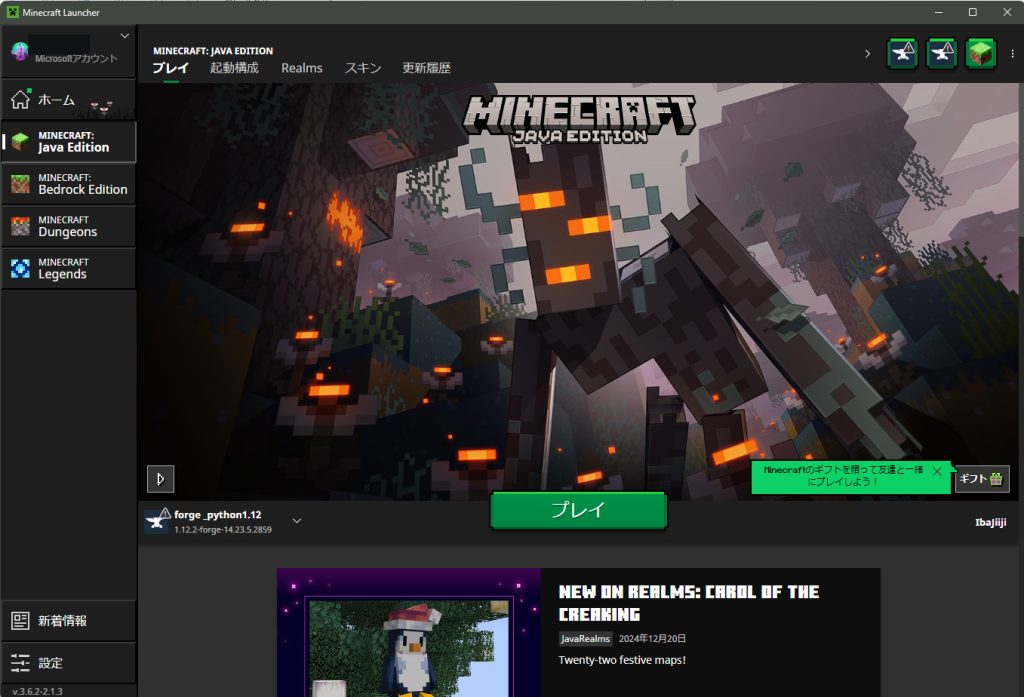Expand quick-launch list with chevron arrow
The image size is (1024, 697).
pos(867,54)
